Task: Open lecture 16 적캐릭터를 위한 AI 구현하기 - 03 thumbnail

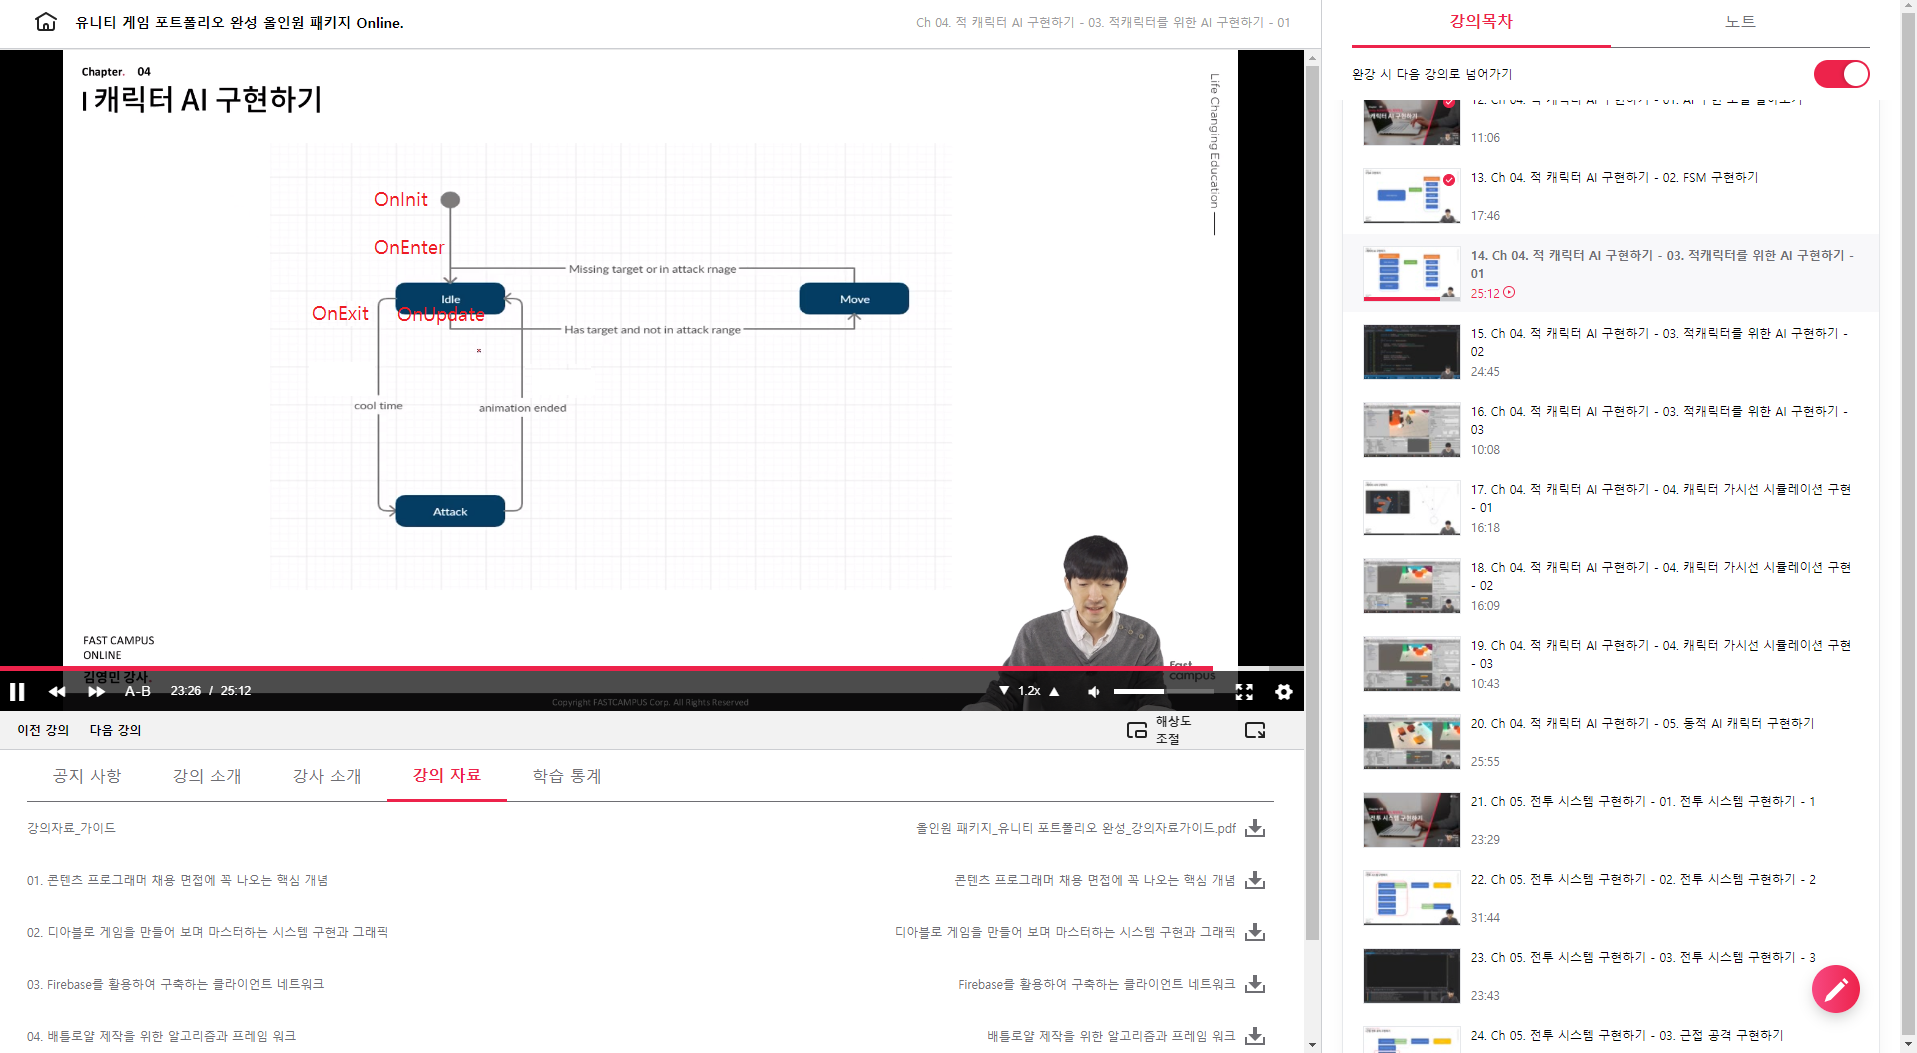Action: click(x=1412, y=430)
